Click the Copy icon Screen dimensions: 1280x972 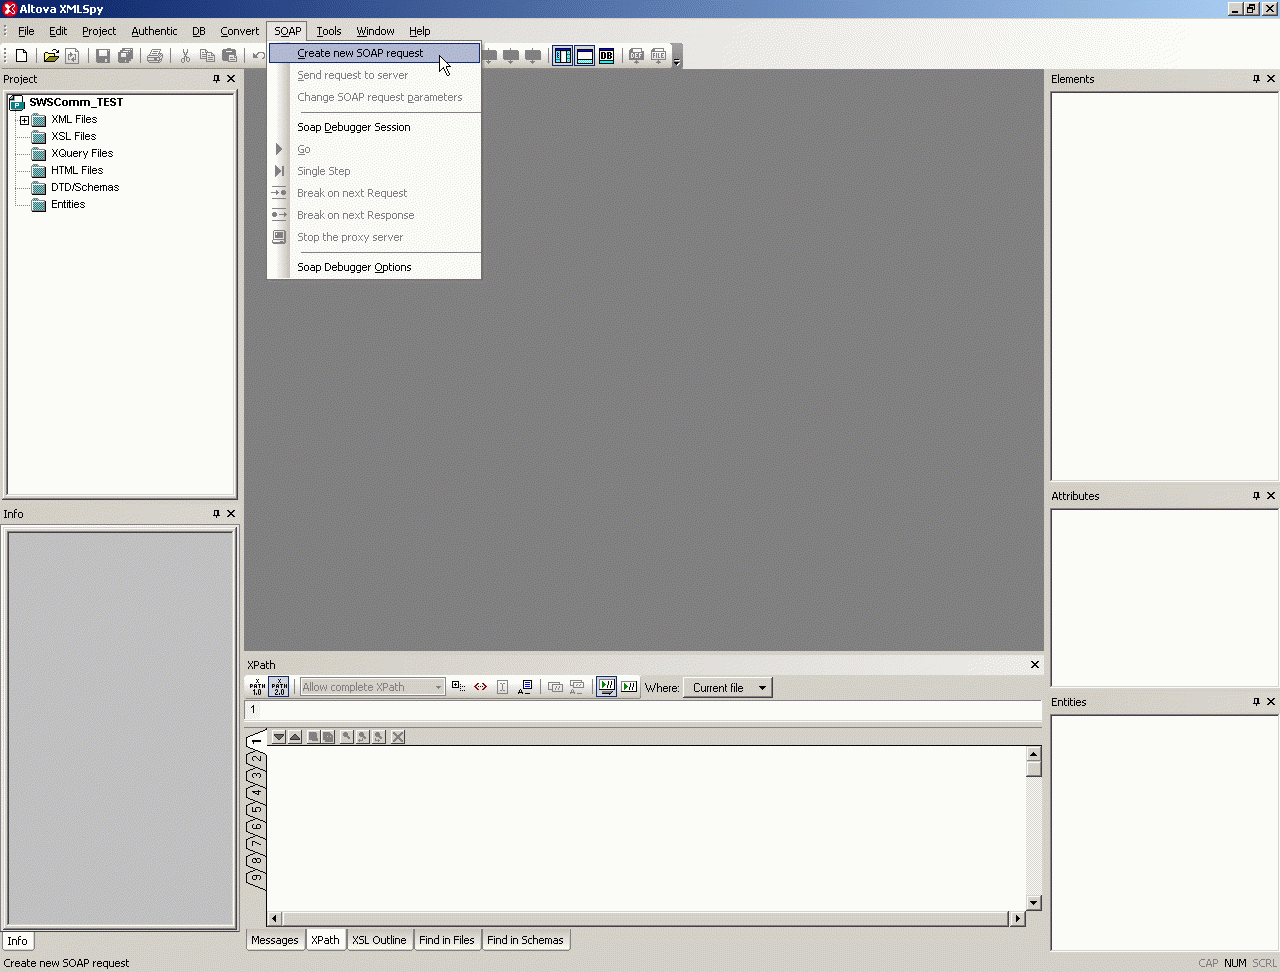pyautogui.click(x=207, y=56)
